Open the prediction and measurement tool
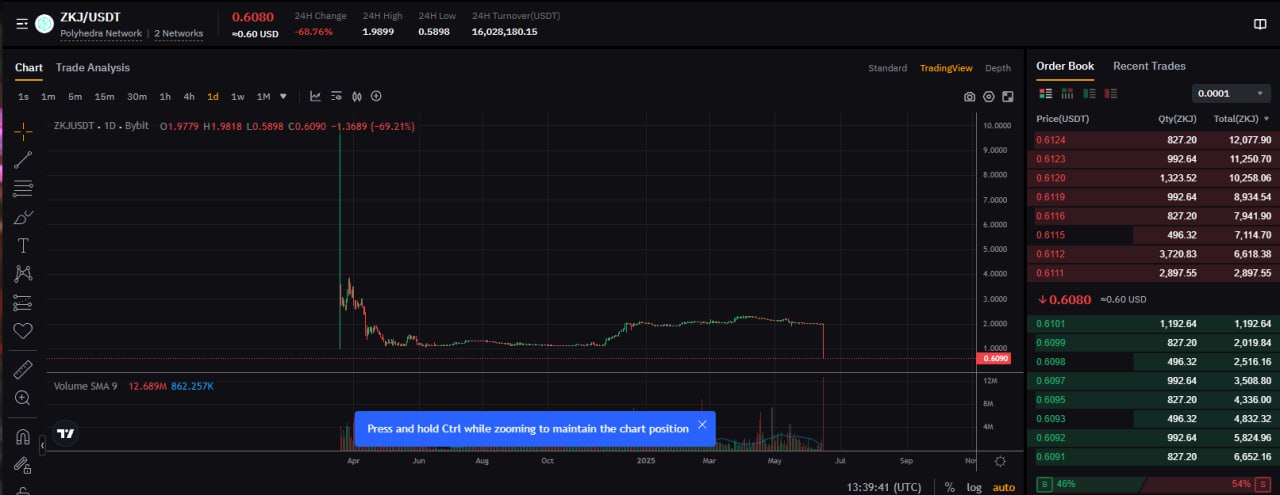This screenshot has width=1280, height=495. 23,302
